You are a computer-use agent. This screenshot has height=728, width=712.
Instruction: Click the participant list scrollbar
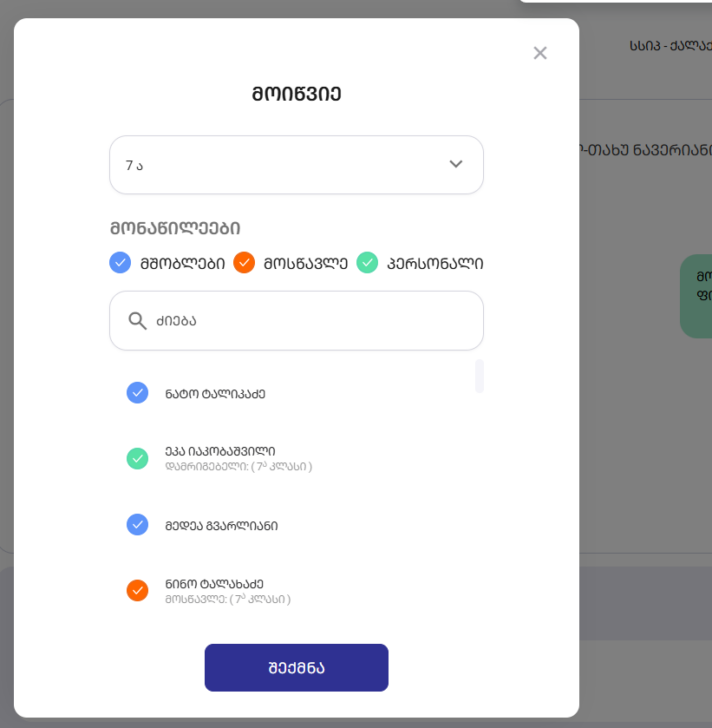(x=479, y=376)
